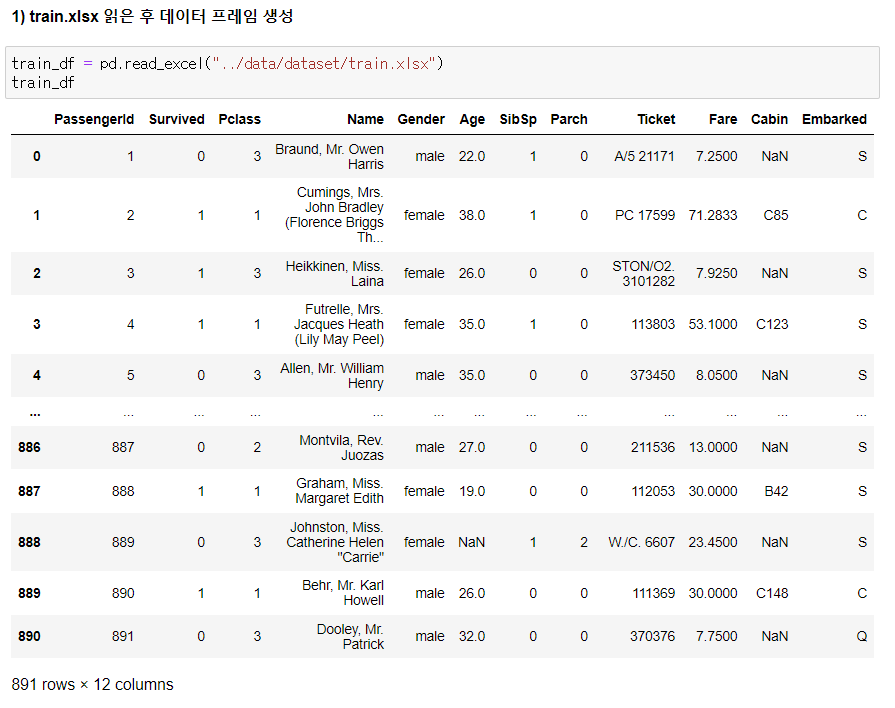Click row index label 890
Image resolution: width=895 pixels, height=708 pixels.
click(x=29, y=636)
